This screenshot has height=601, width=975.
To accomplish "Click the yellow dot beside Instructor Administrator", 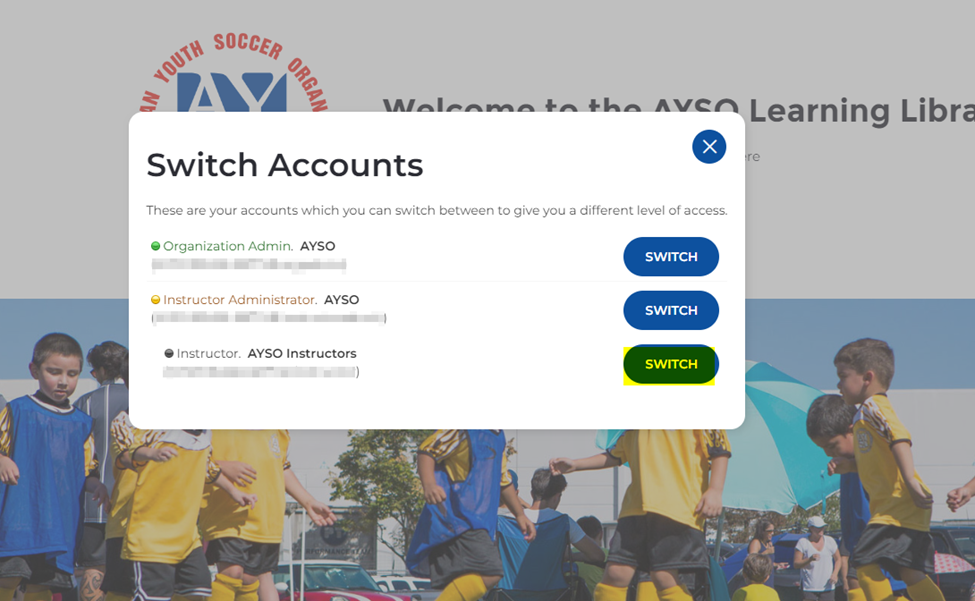I will [155, 300].
